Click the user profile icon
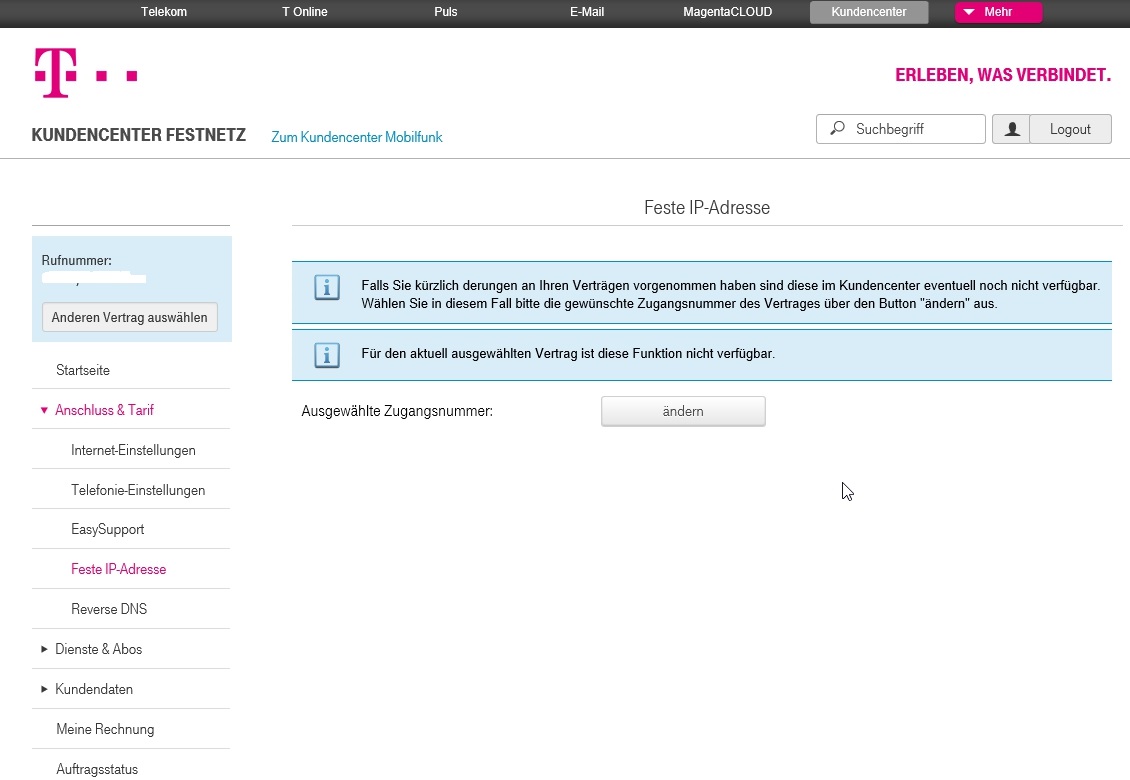 [x=1011, y=129]
